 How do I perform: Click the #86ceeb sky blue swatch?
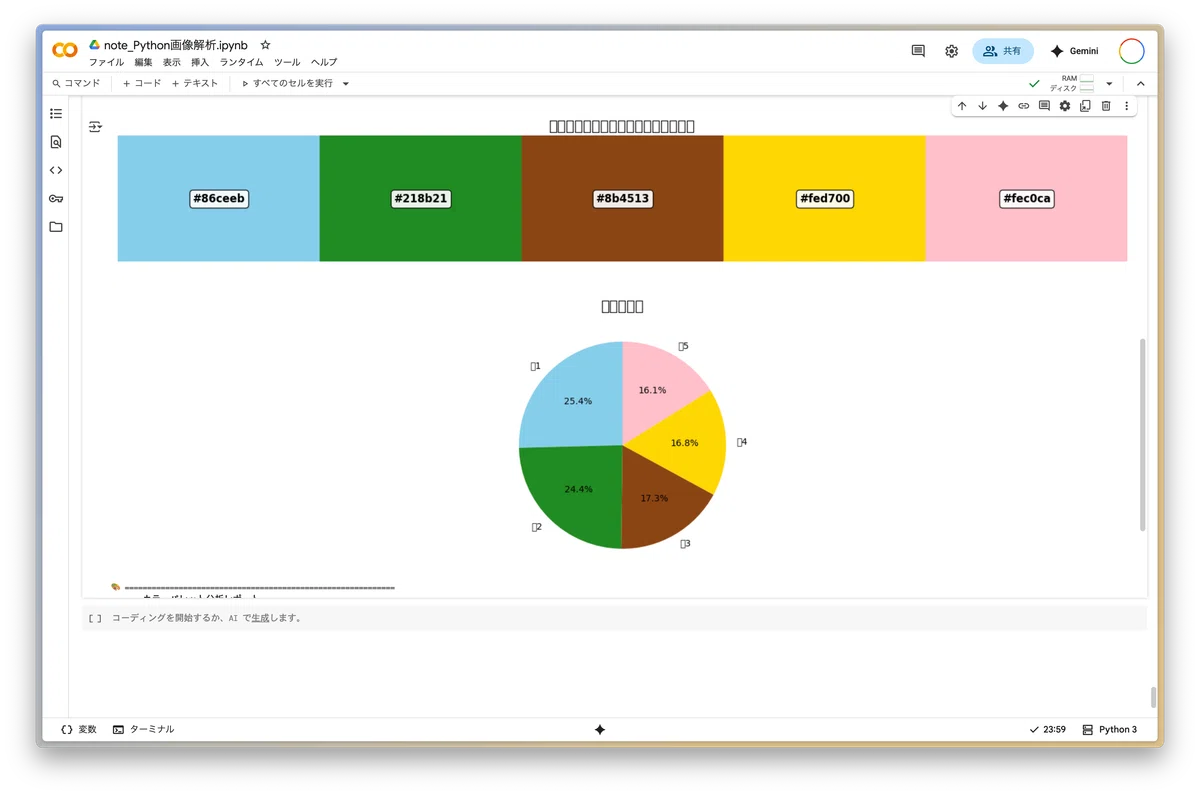[x=218, y=199]
